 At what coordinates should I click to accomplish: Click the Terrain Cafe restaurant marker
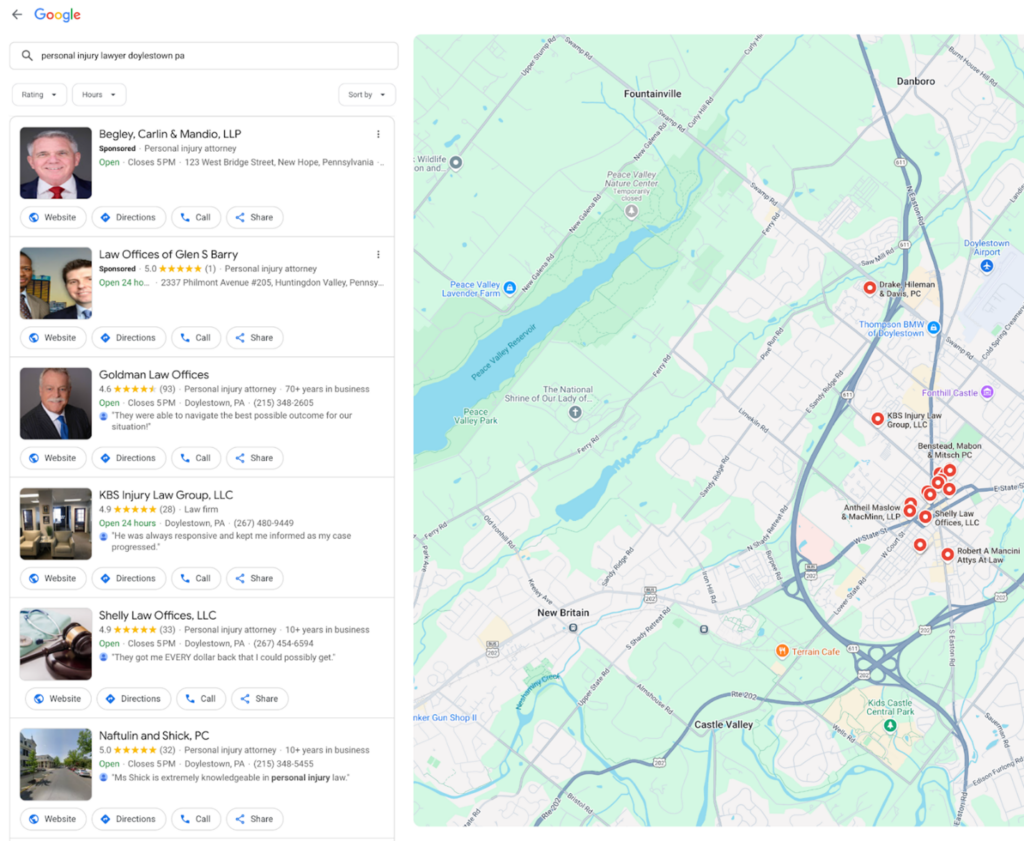[782, 651]
